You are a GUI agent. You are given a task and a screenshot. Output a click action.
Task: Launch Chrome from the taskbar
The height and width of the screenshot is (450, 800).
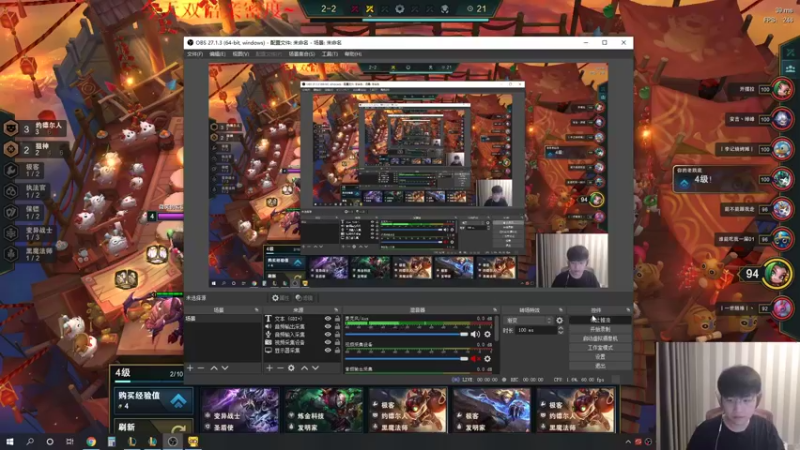point(91,441)
